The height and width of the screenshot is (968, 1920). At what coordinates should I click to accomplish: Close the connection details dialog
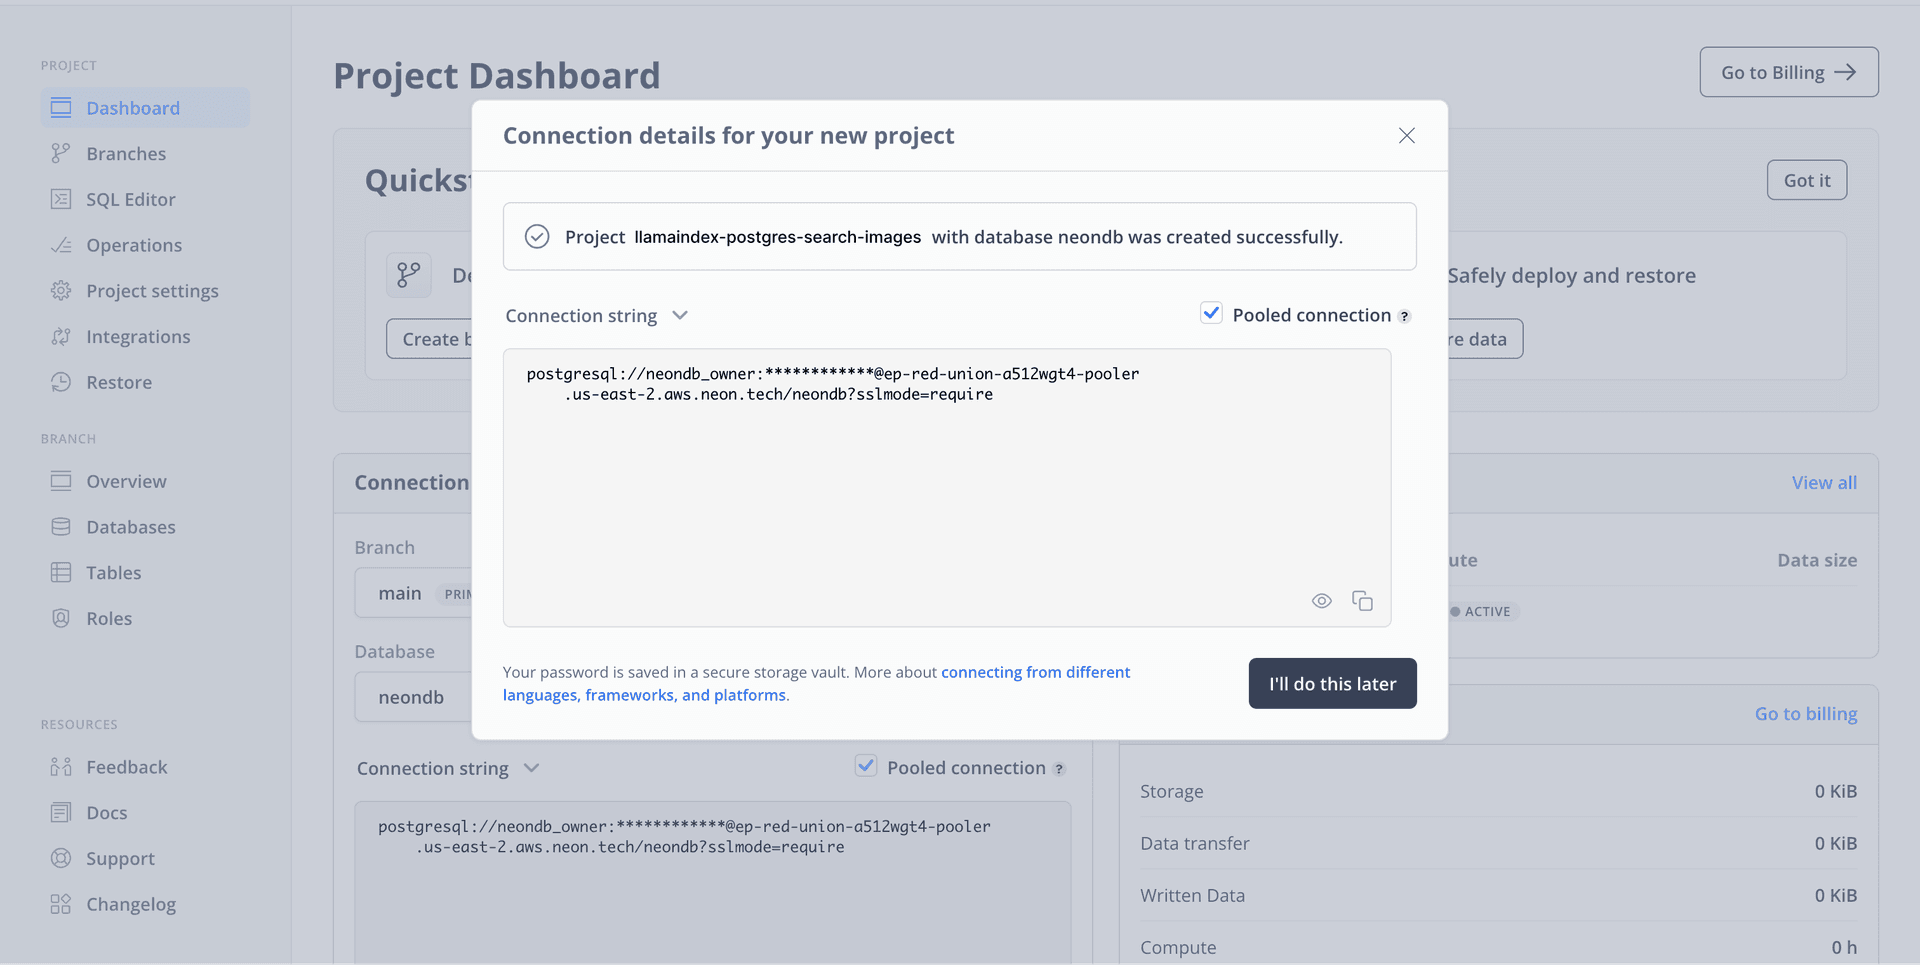[1406, 135]
